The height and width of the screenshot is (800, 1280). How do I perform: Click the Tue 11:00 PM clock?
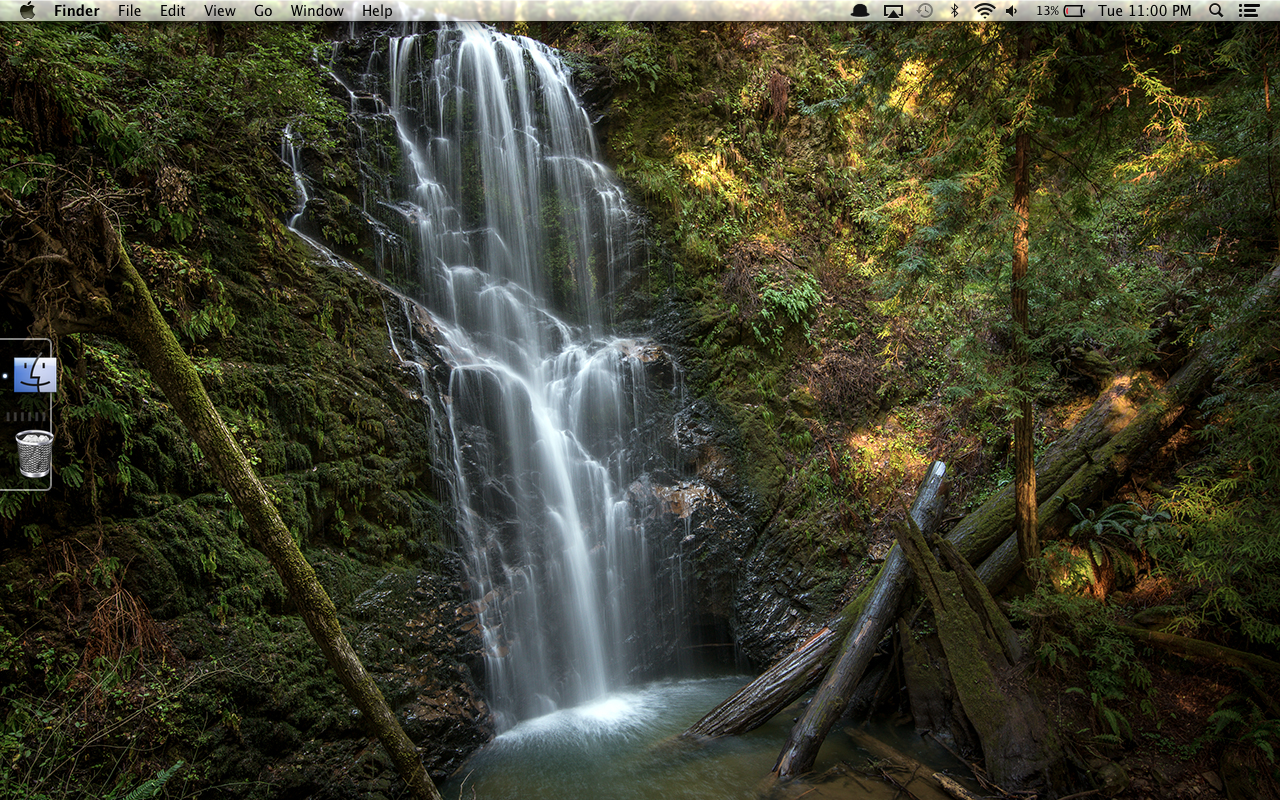tap(1145, 11)
